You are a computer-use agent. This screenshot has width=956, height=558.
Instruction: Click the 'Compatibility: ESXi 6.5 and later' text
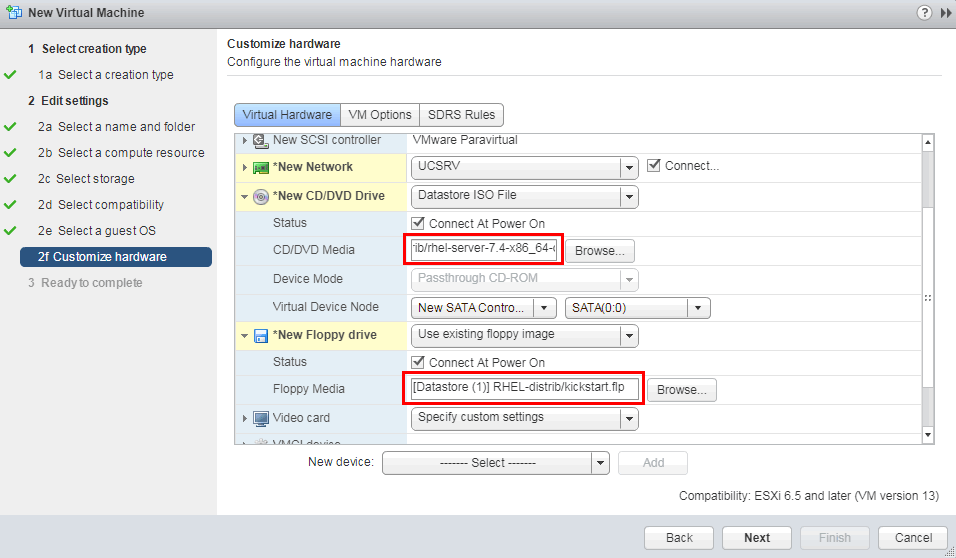pyautogui.click(x=809, y=496)
